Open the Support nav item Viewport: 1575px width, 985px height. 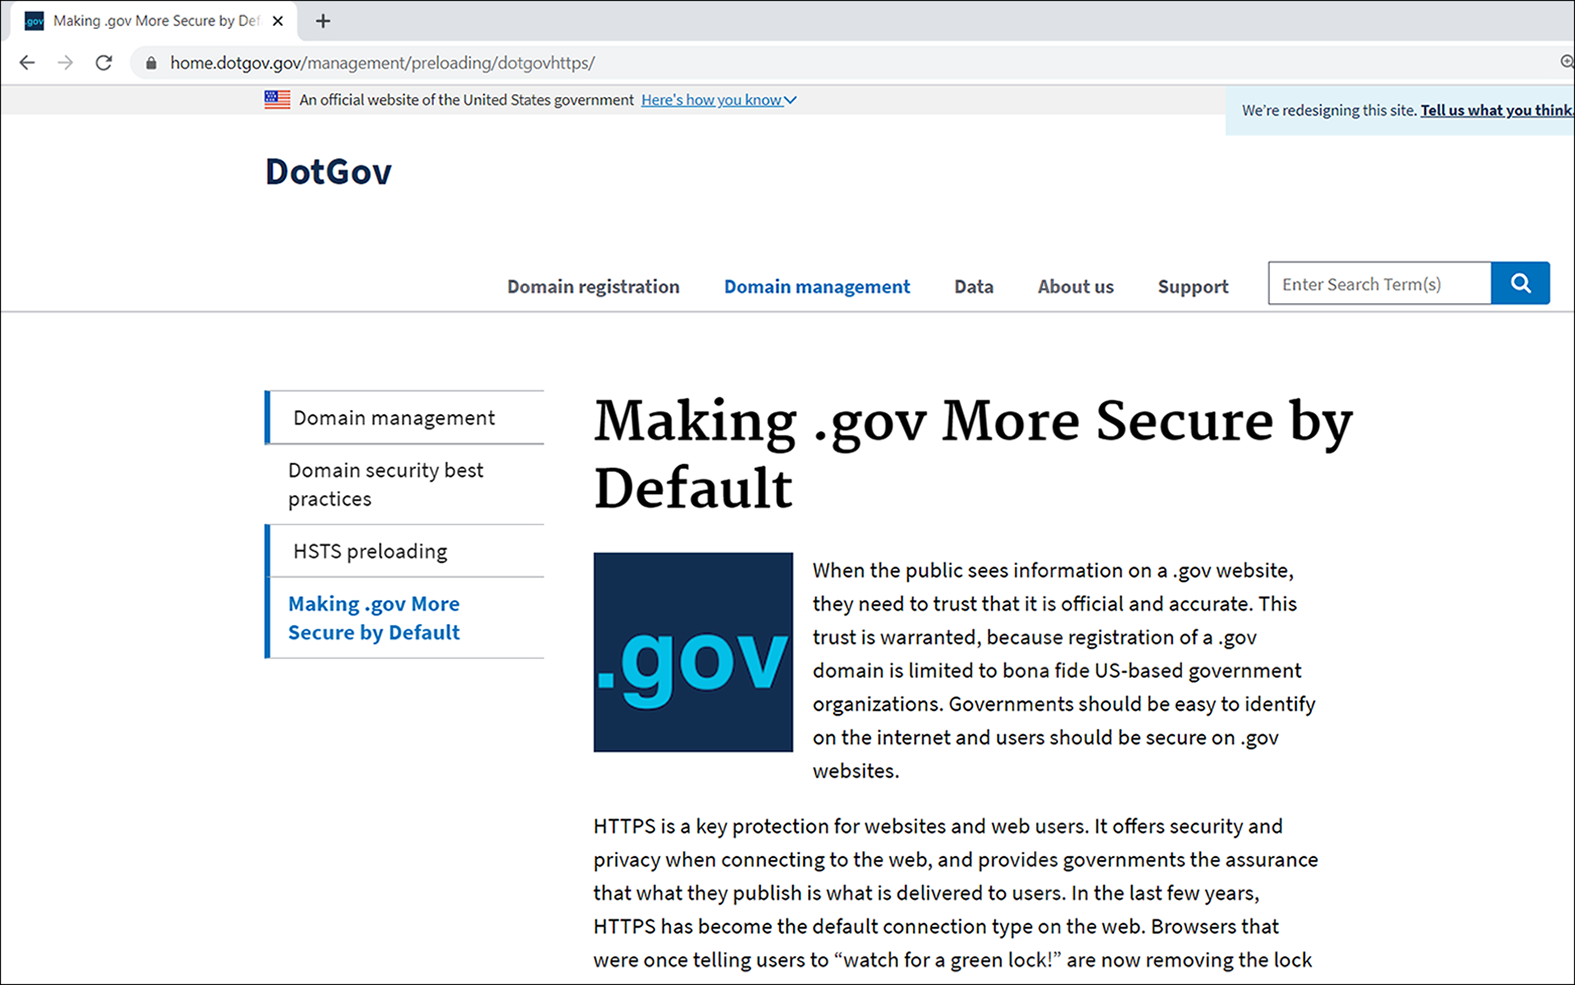tap(1193, 287)
